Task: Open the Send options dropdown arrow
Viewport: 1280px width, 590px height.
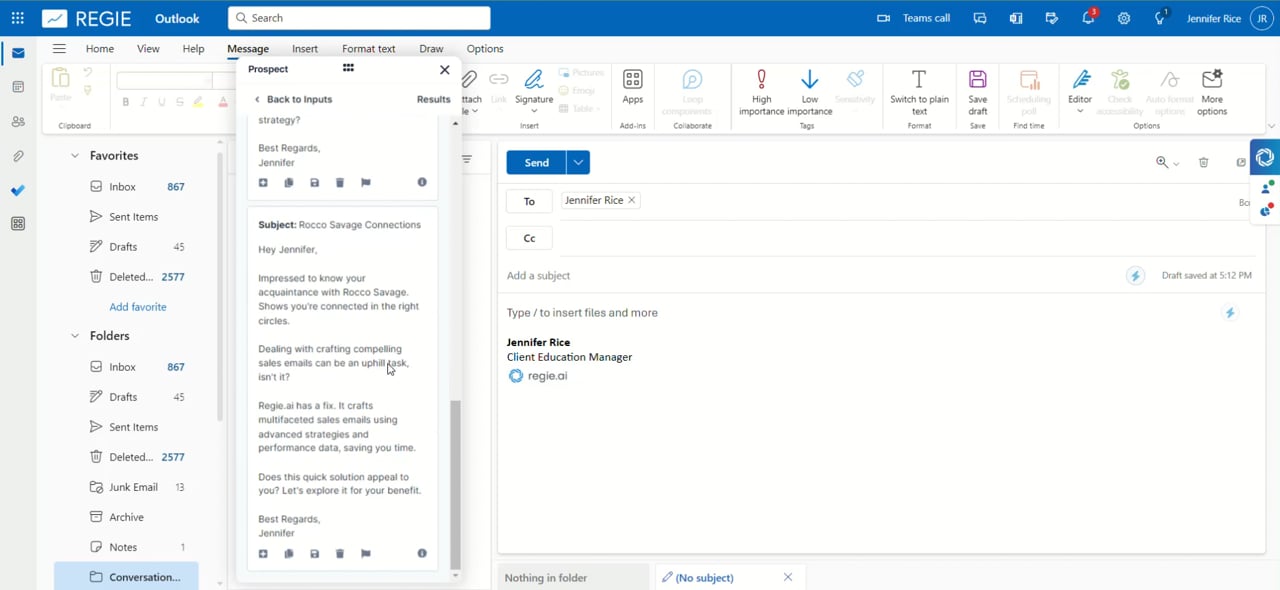Action: pos(579,162)
